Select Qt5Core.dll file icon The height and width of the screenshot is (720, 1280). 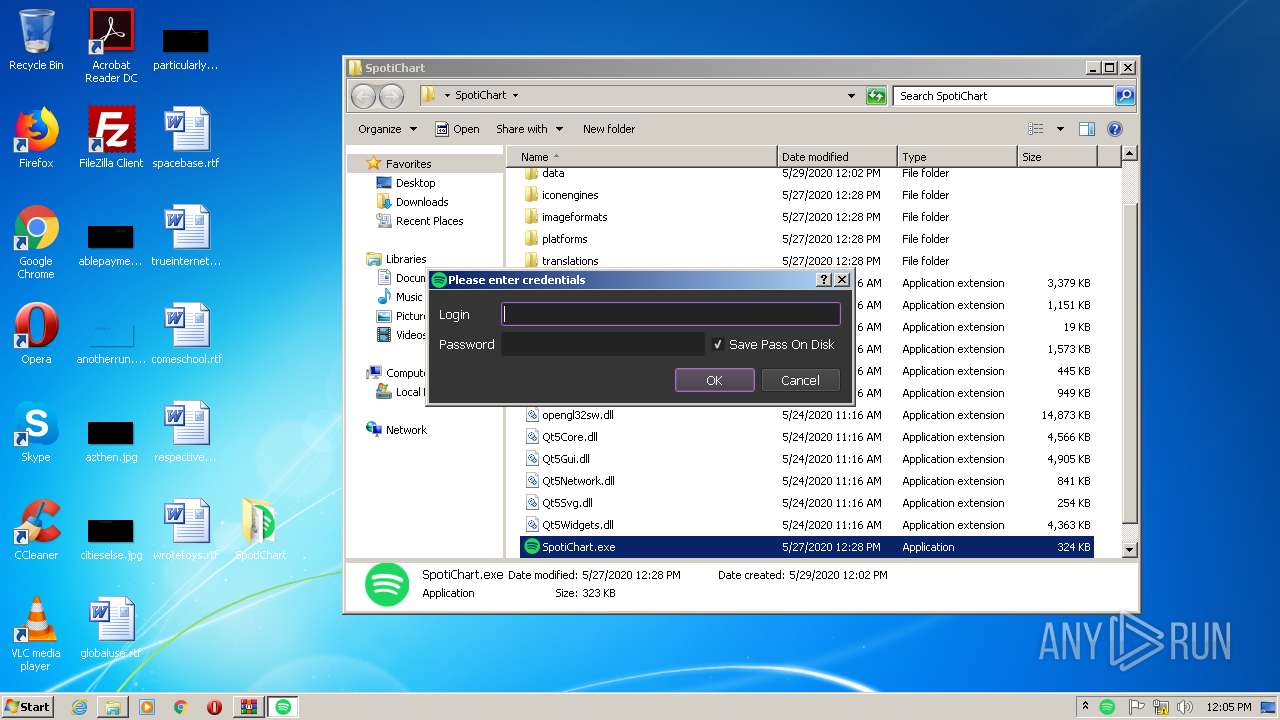click(532, 437)
